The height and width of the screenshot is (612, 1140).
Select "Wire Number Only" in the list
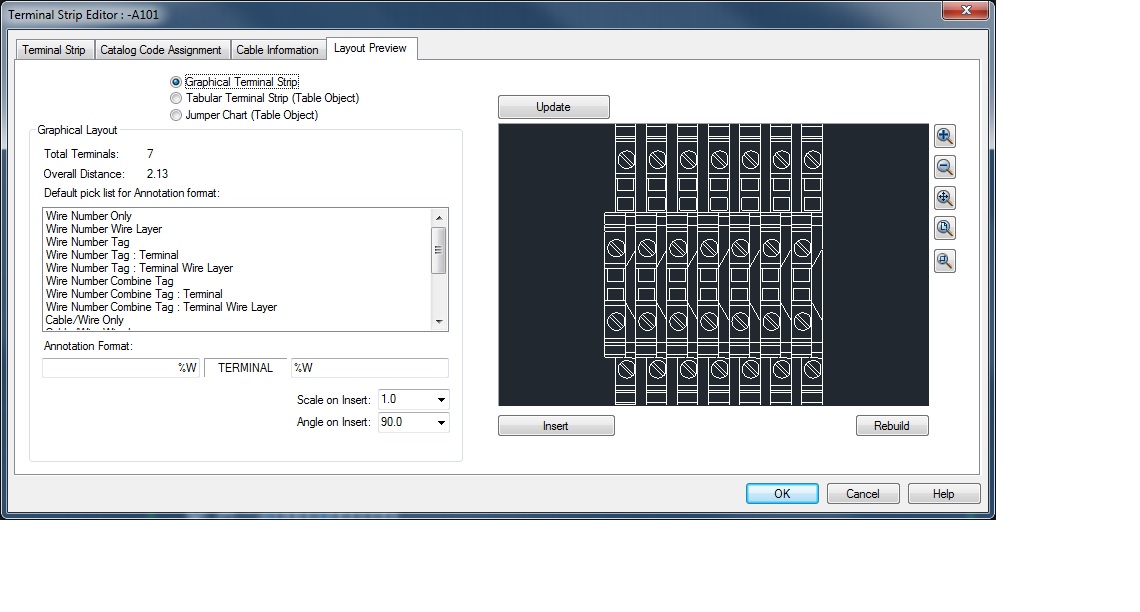point(89,216)
